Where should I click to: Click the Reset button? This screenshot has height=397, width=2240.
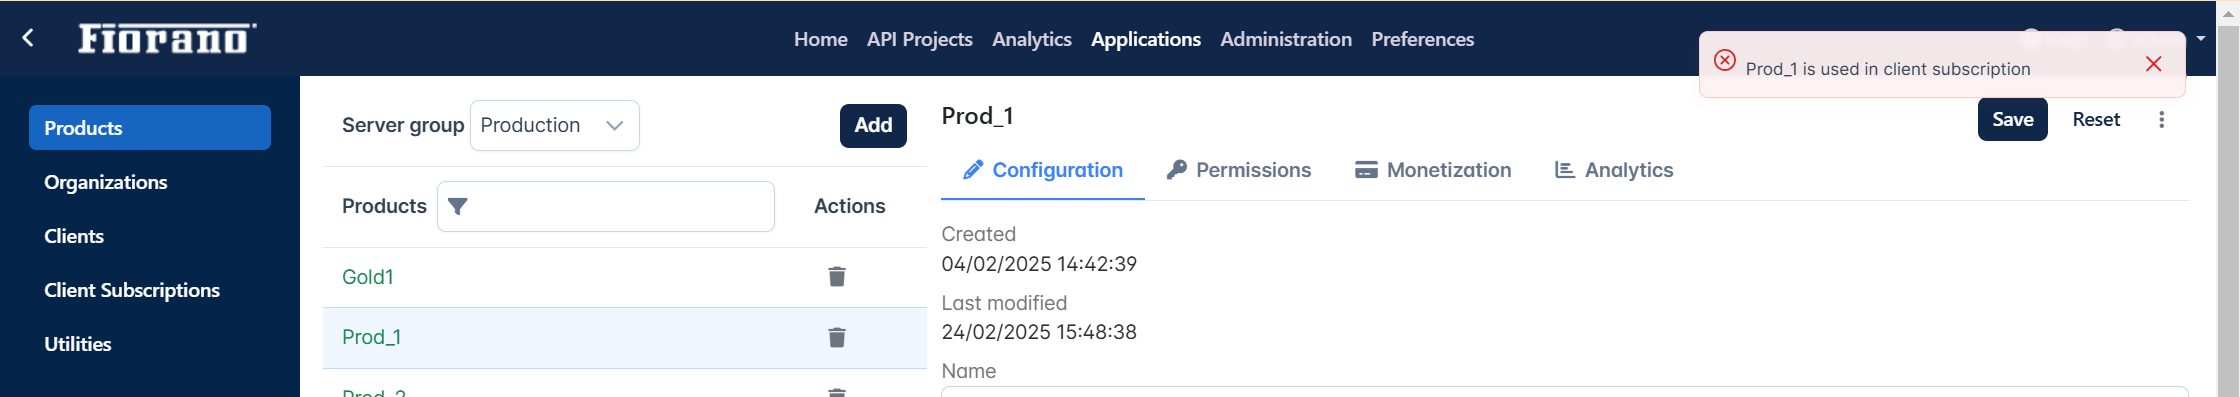coord(2096,119)
